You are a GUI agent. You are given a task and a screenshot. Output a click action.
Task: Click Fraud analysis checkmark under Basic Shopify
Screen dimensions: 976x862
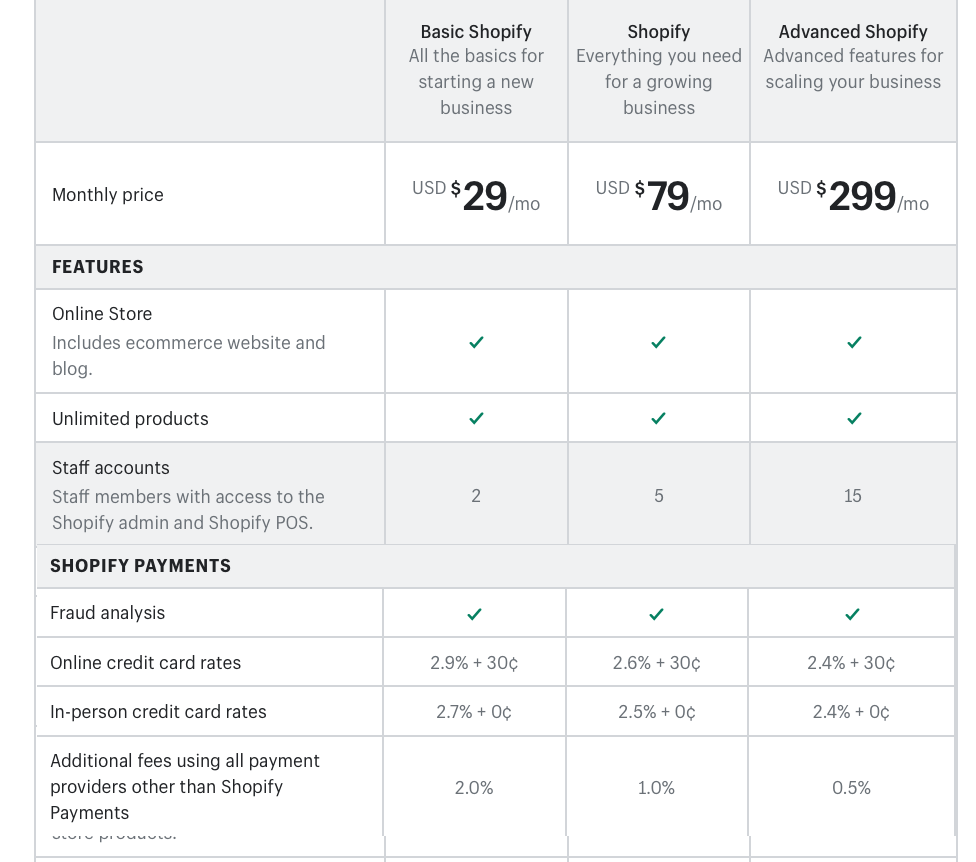474,614
